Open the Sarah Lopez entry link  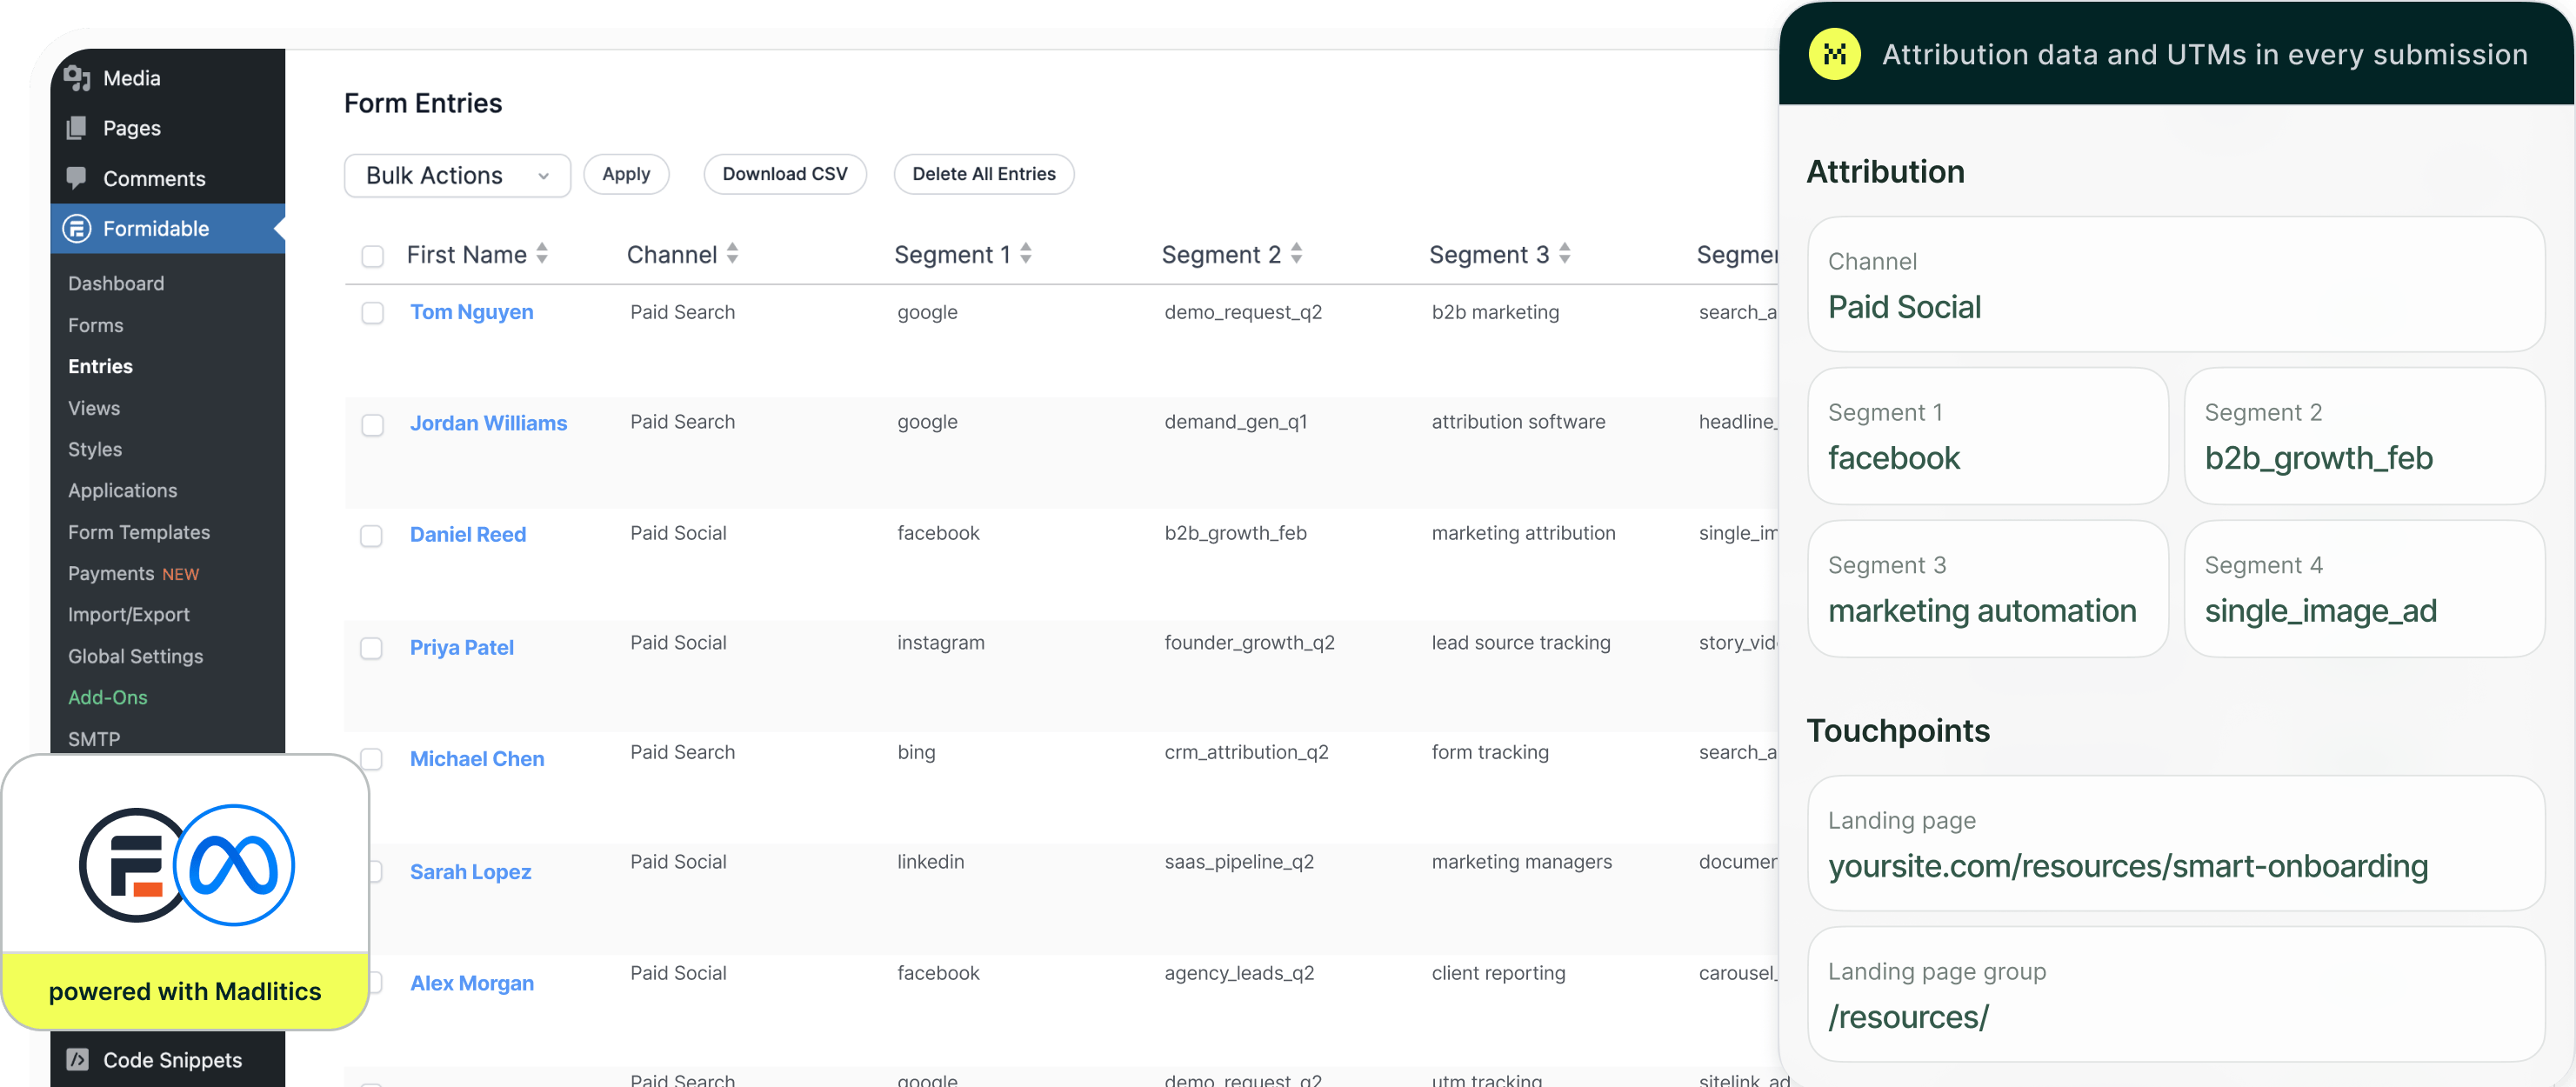pyautogui.click(x=470, y=871)
